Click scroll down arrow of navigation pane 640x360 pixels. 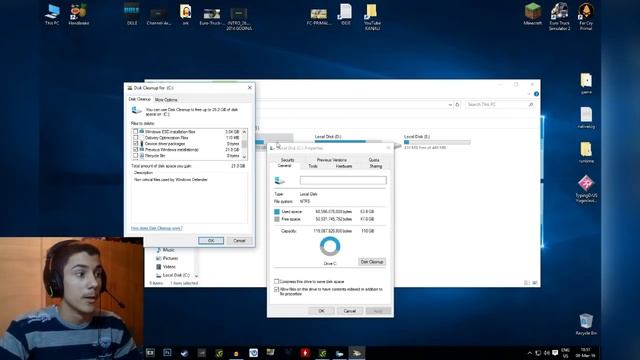(196, 276)
